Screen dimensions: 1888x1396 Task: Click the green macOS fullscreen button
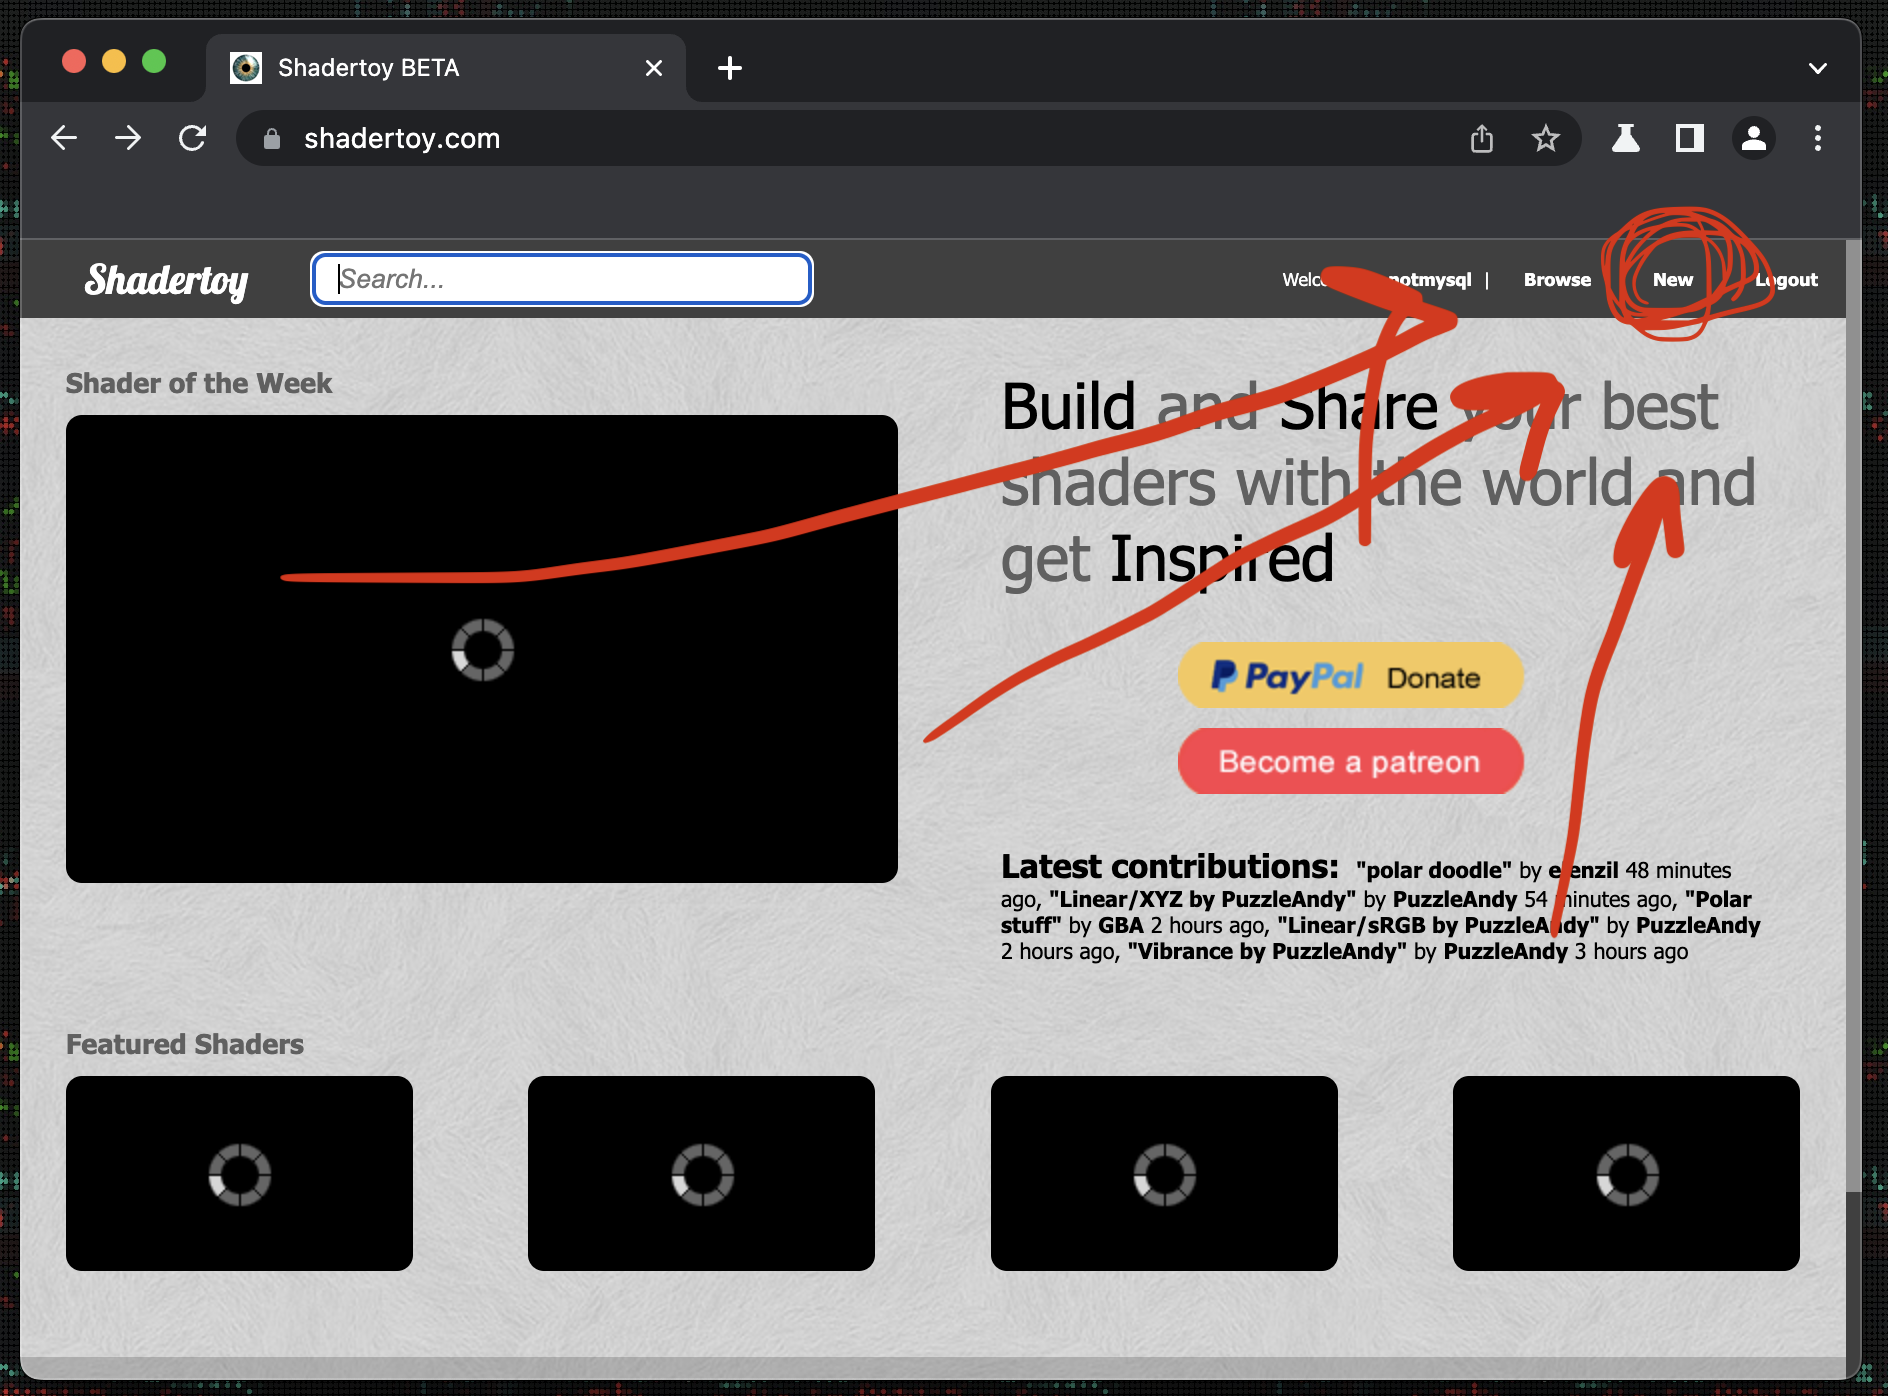[x=154, y=61]
